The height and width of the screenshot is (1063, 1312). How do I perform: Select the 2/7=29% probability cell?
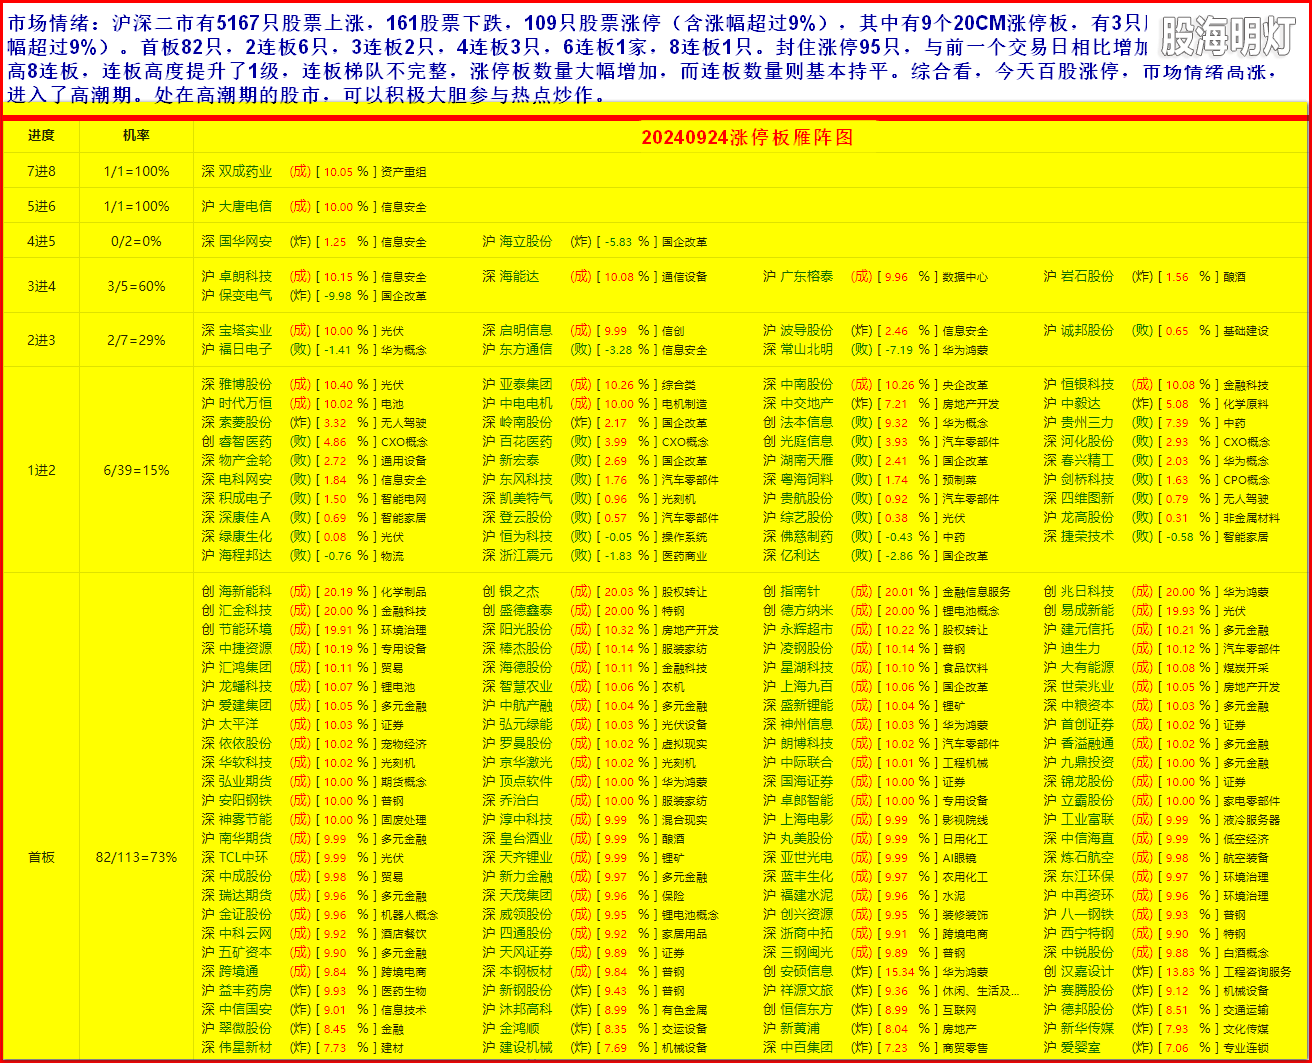tap(136, 340)
